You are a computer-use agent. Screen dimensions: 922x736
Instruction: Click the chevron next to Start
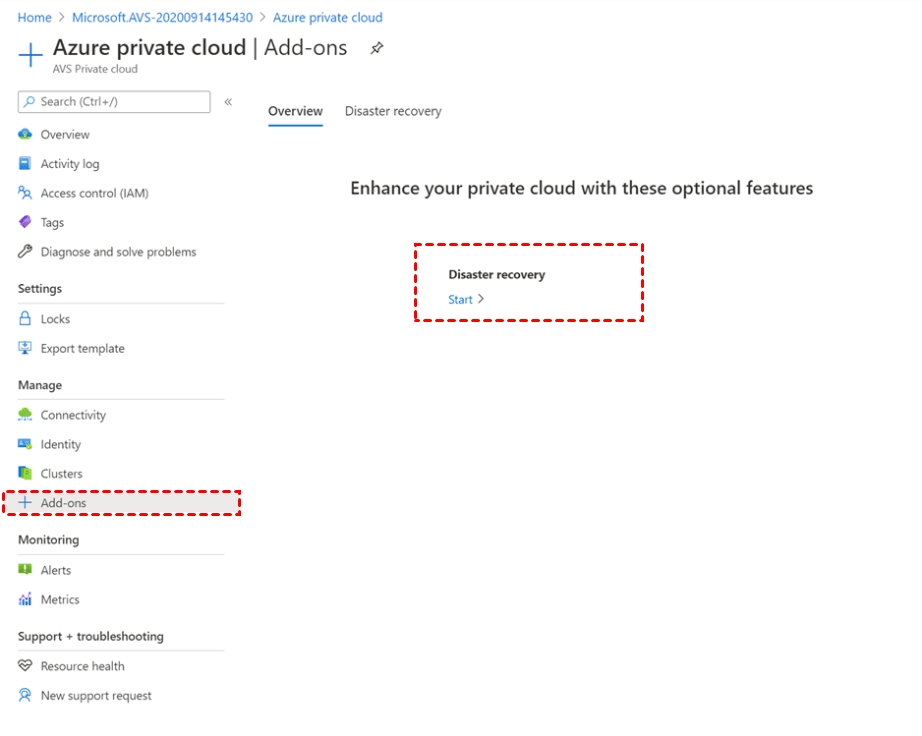(x=481, y=299)
